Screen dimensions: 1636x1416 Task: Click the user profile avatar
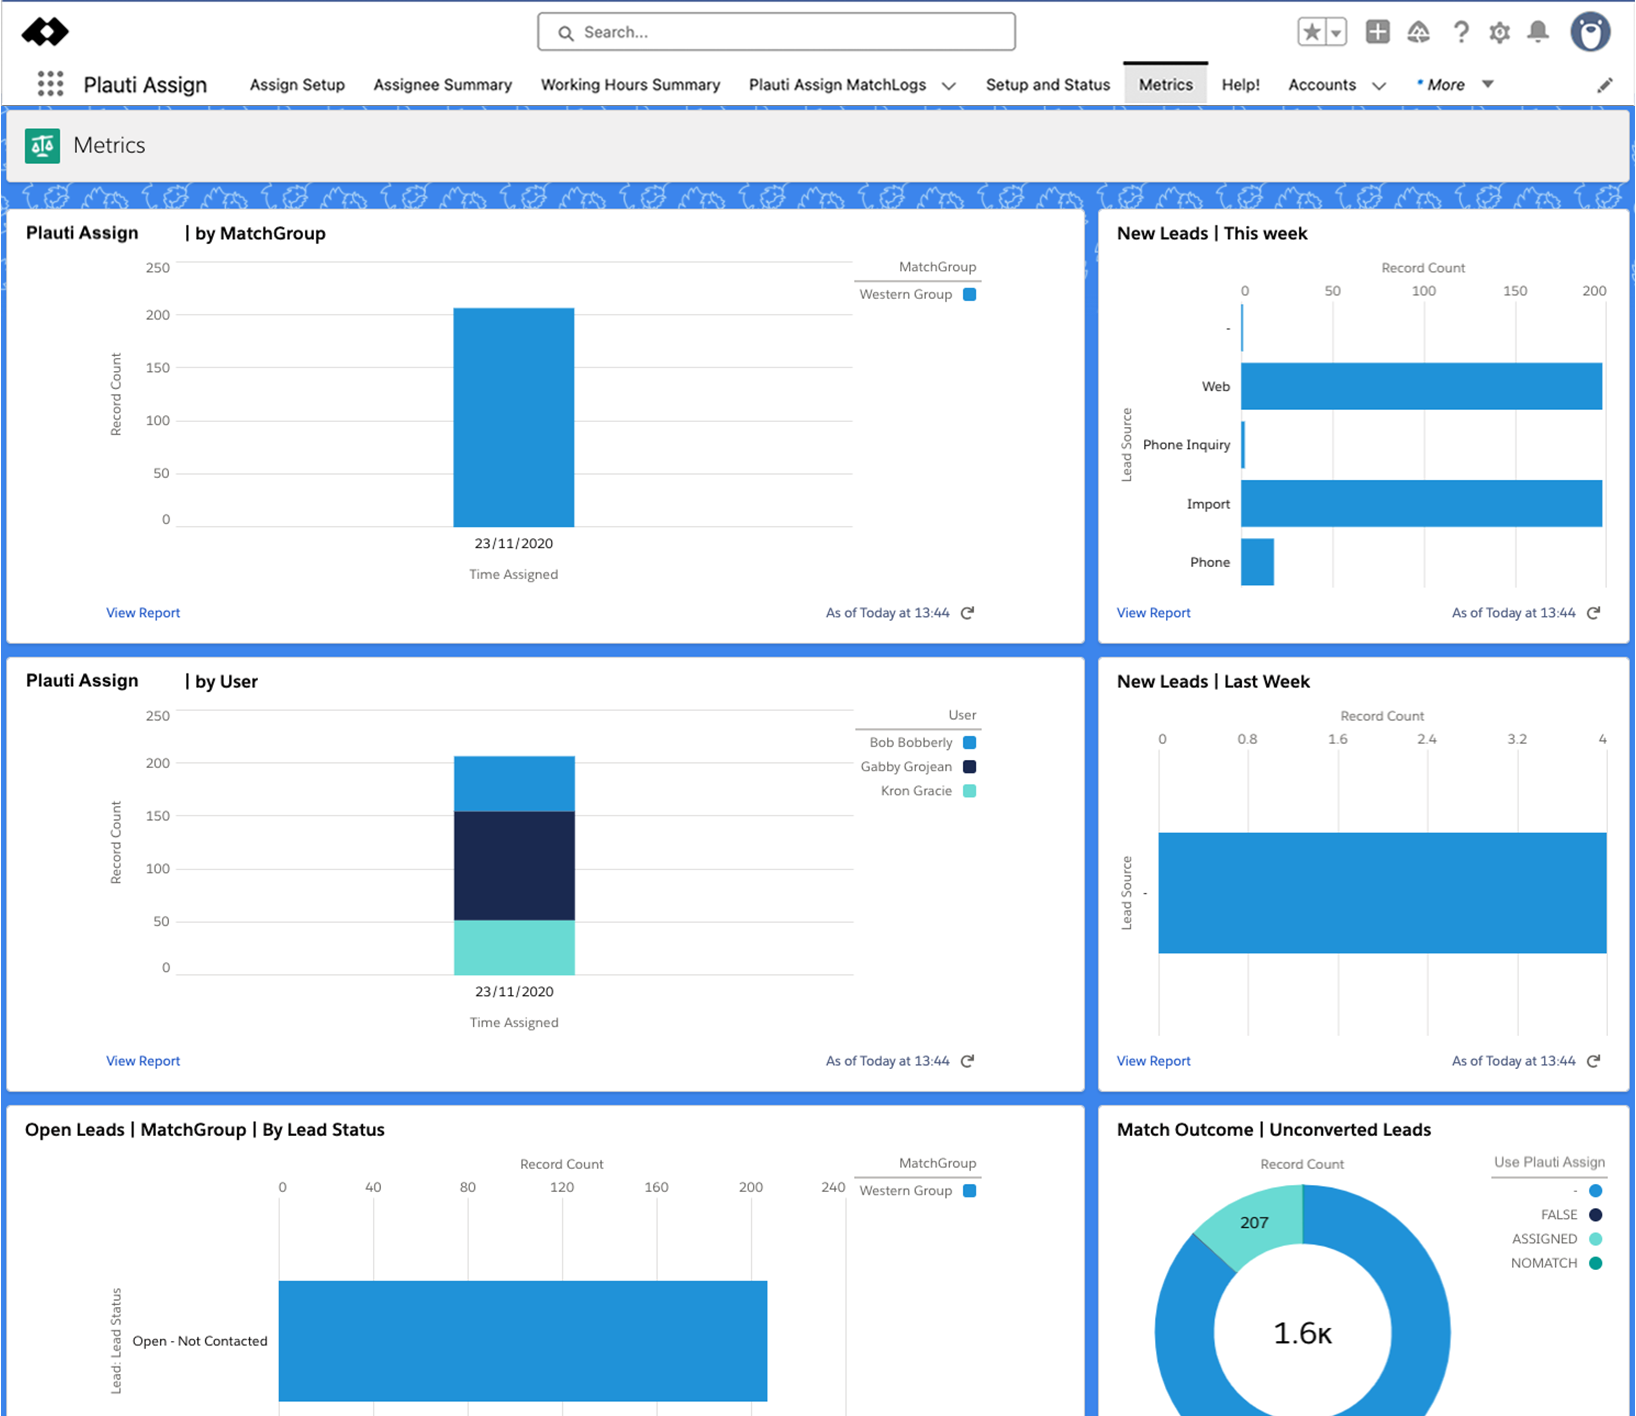click(1590, 32)
